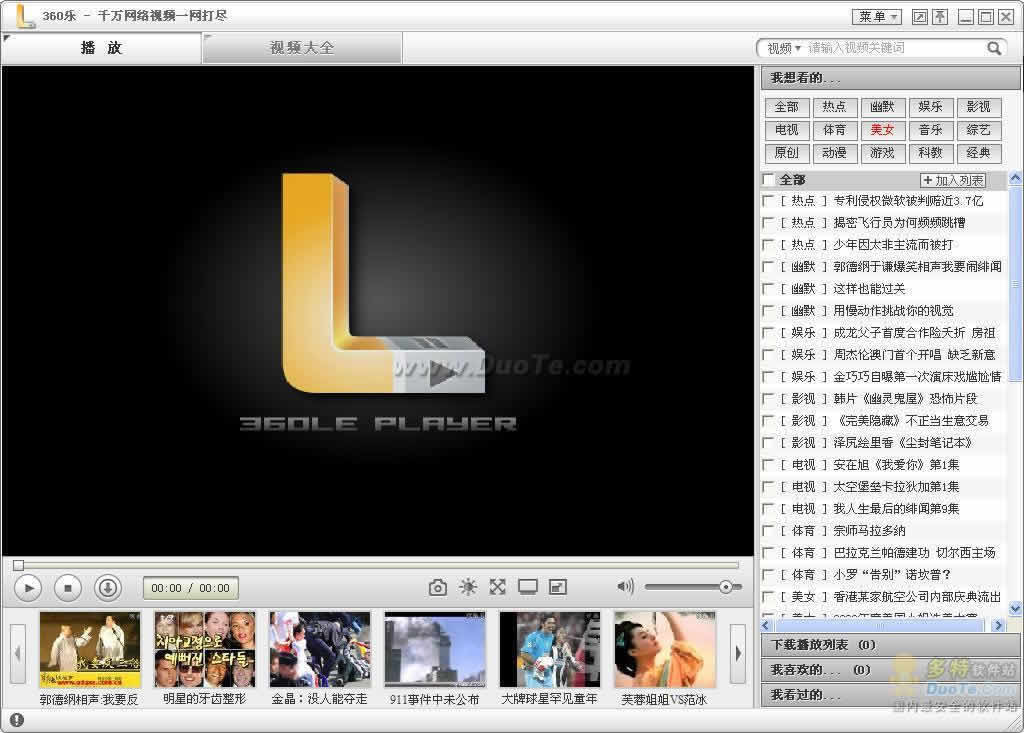Check the 揭密飞行员为何频频跳槽 item
Screen dimensions: 1024x733
point(769,223)
